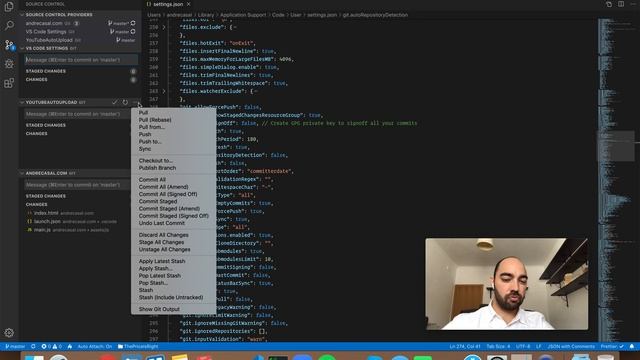Close the settings.json tab

coord(189,4)
